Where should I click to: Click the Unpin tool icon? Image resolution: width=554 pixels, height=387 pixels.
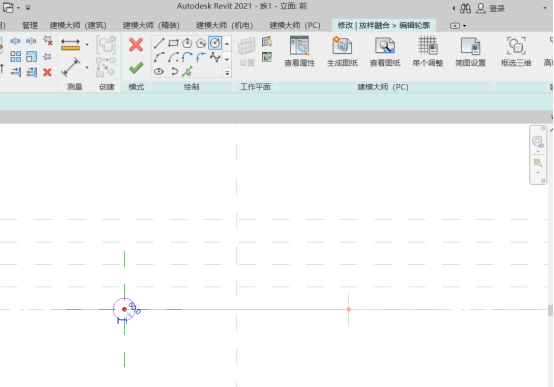[48, 41]
